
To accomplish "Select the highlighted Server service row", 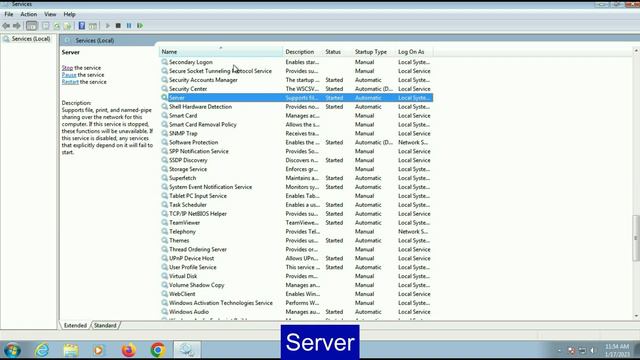I will coord(296,98).
